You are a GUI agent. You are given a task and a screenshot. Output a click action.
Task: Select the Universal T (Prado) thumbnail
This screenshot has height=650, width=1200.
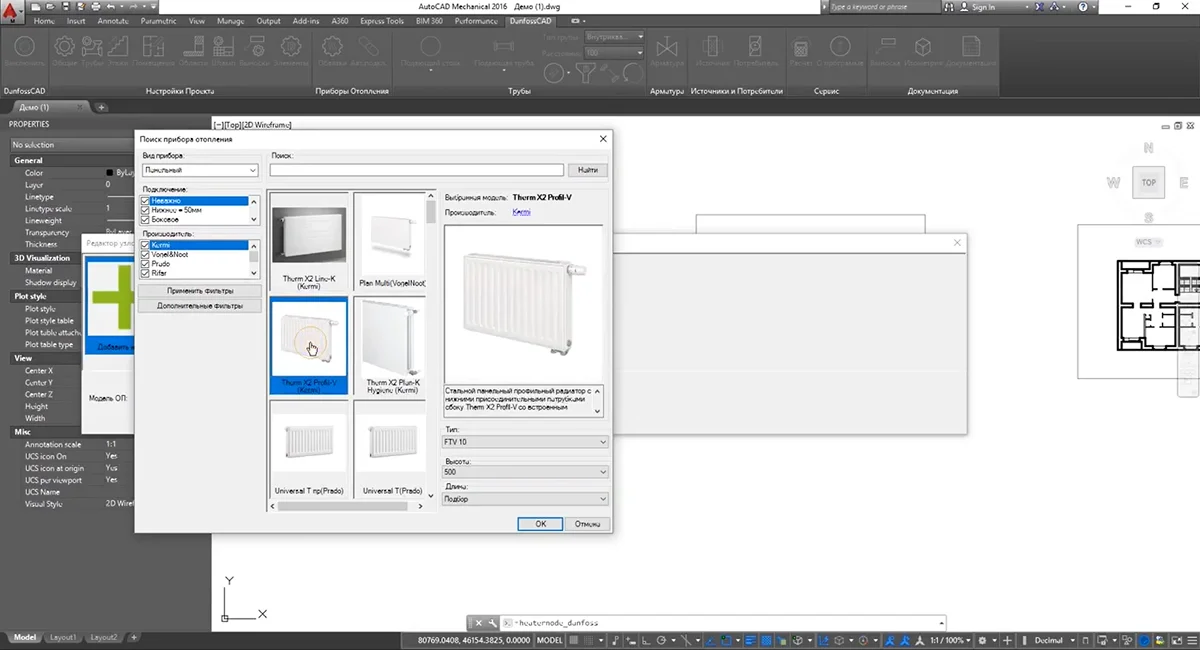tap(392, 450)
